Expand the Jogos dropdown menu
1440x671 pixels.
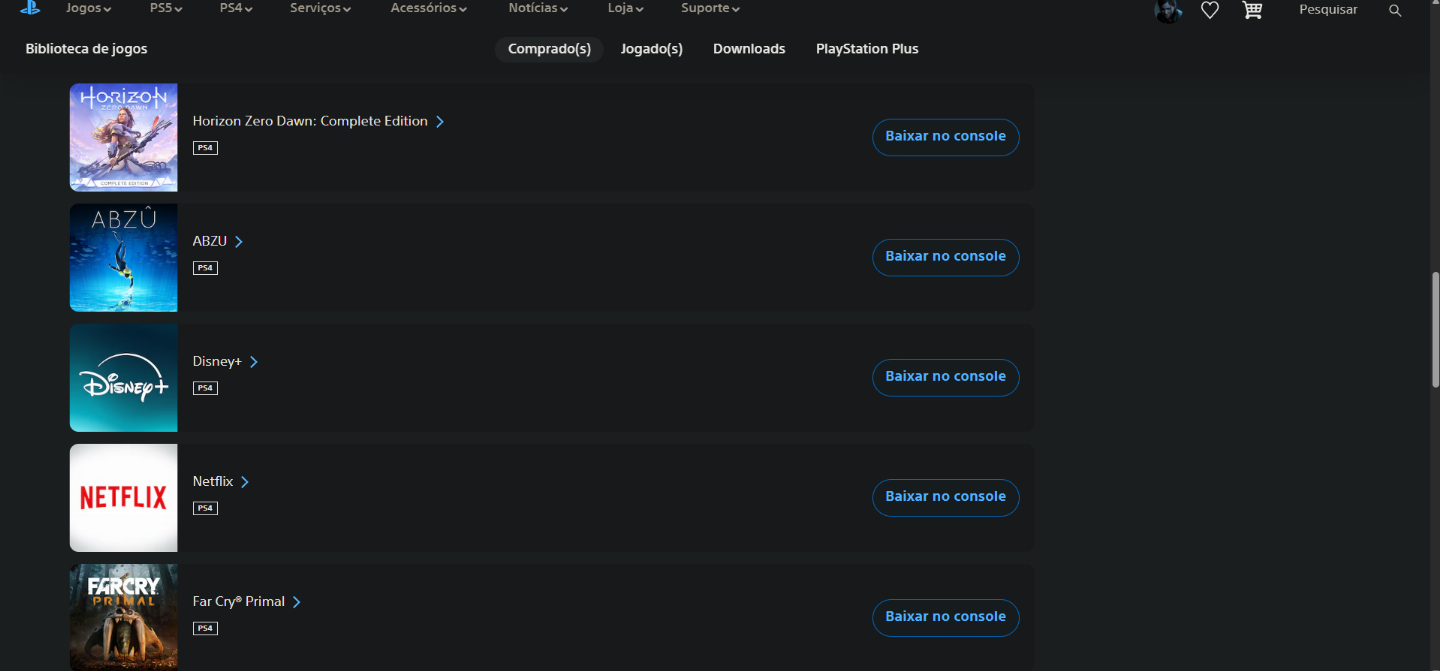88,8
